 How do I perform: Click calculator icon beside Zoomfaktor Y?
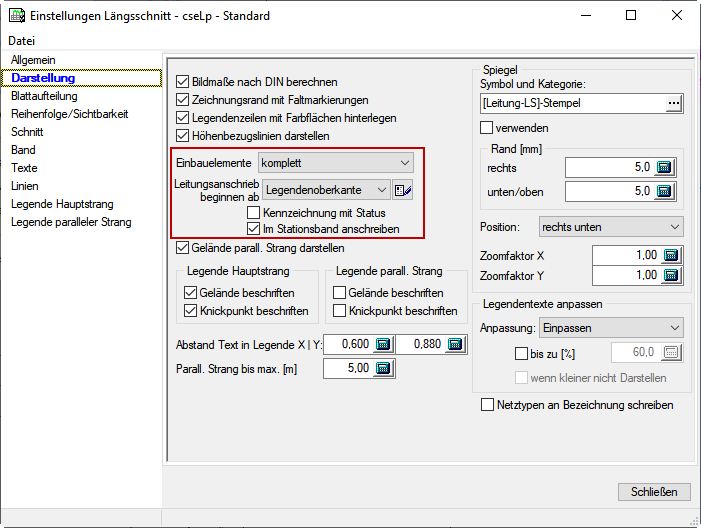point(670,275)
